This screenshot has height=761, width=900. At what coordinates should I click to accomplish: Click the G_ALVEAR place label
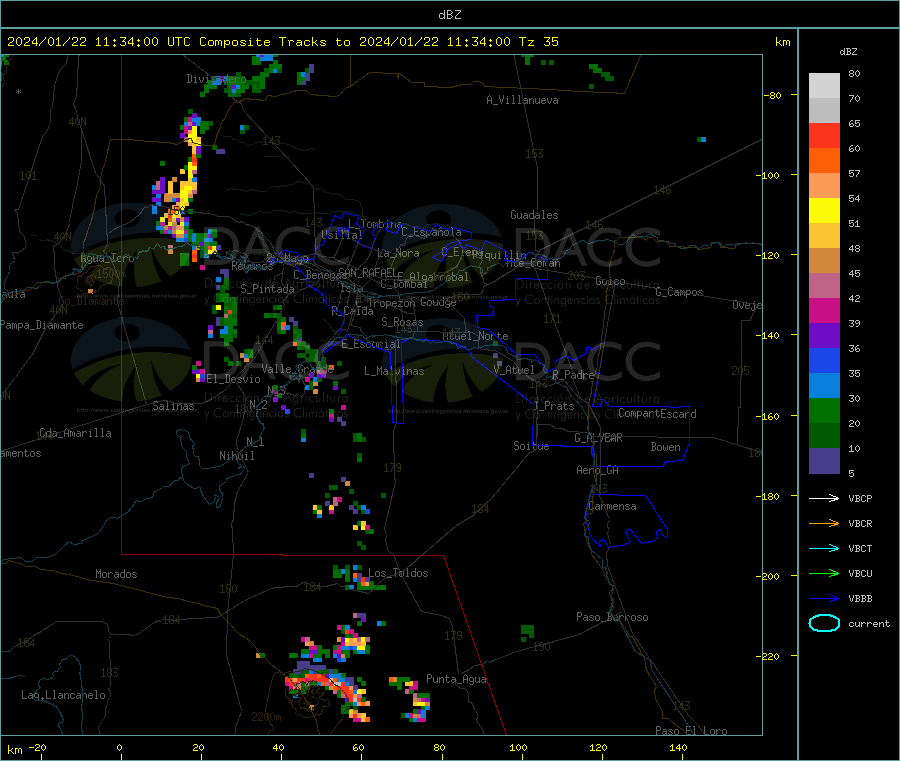click(598, 438)
